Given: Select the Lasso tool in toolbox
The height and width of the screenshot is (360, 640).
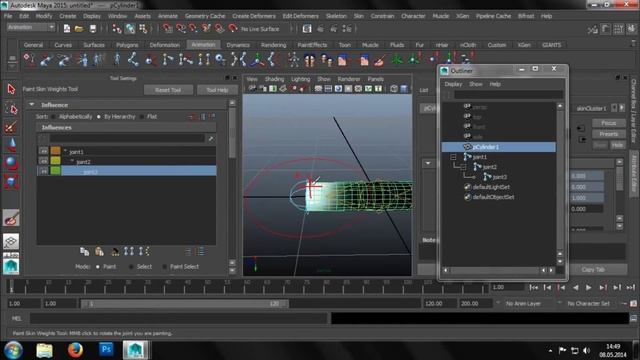Looking at the screenshot, I should 11,109.
